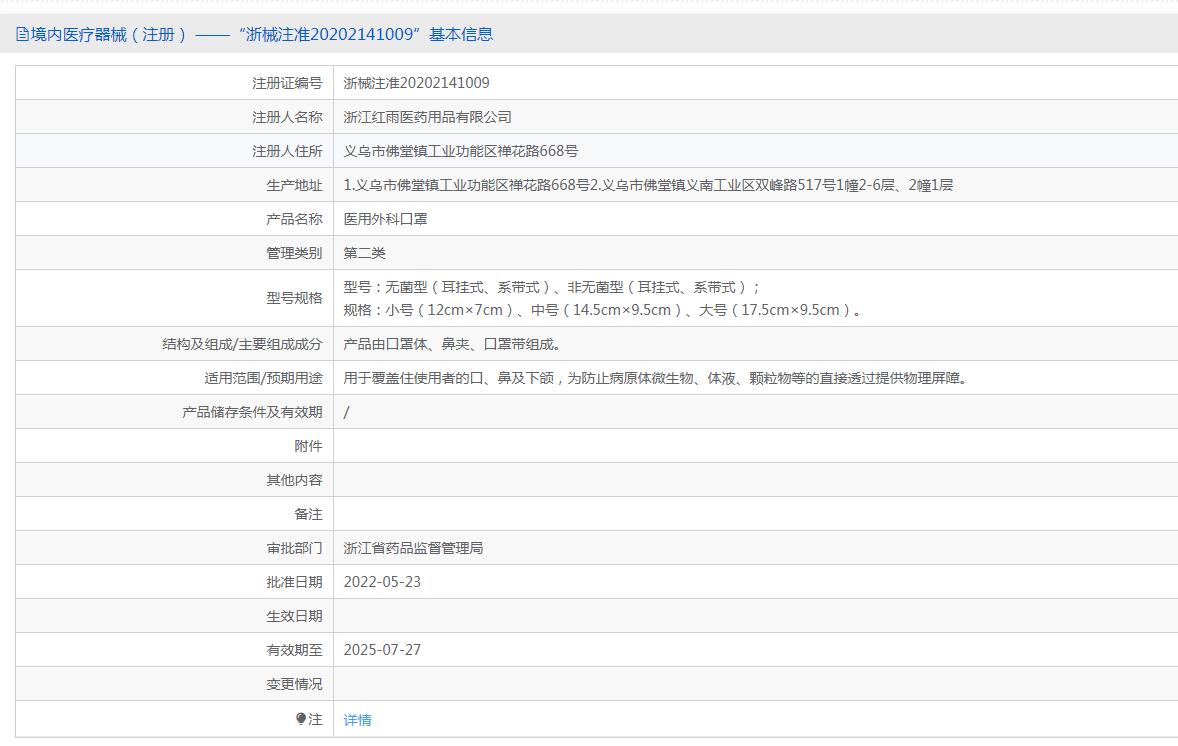Click the 注册人住所 label
The height and width of the screenshot is (746, 1178).
coord(287,151)
